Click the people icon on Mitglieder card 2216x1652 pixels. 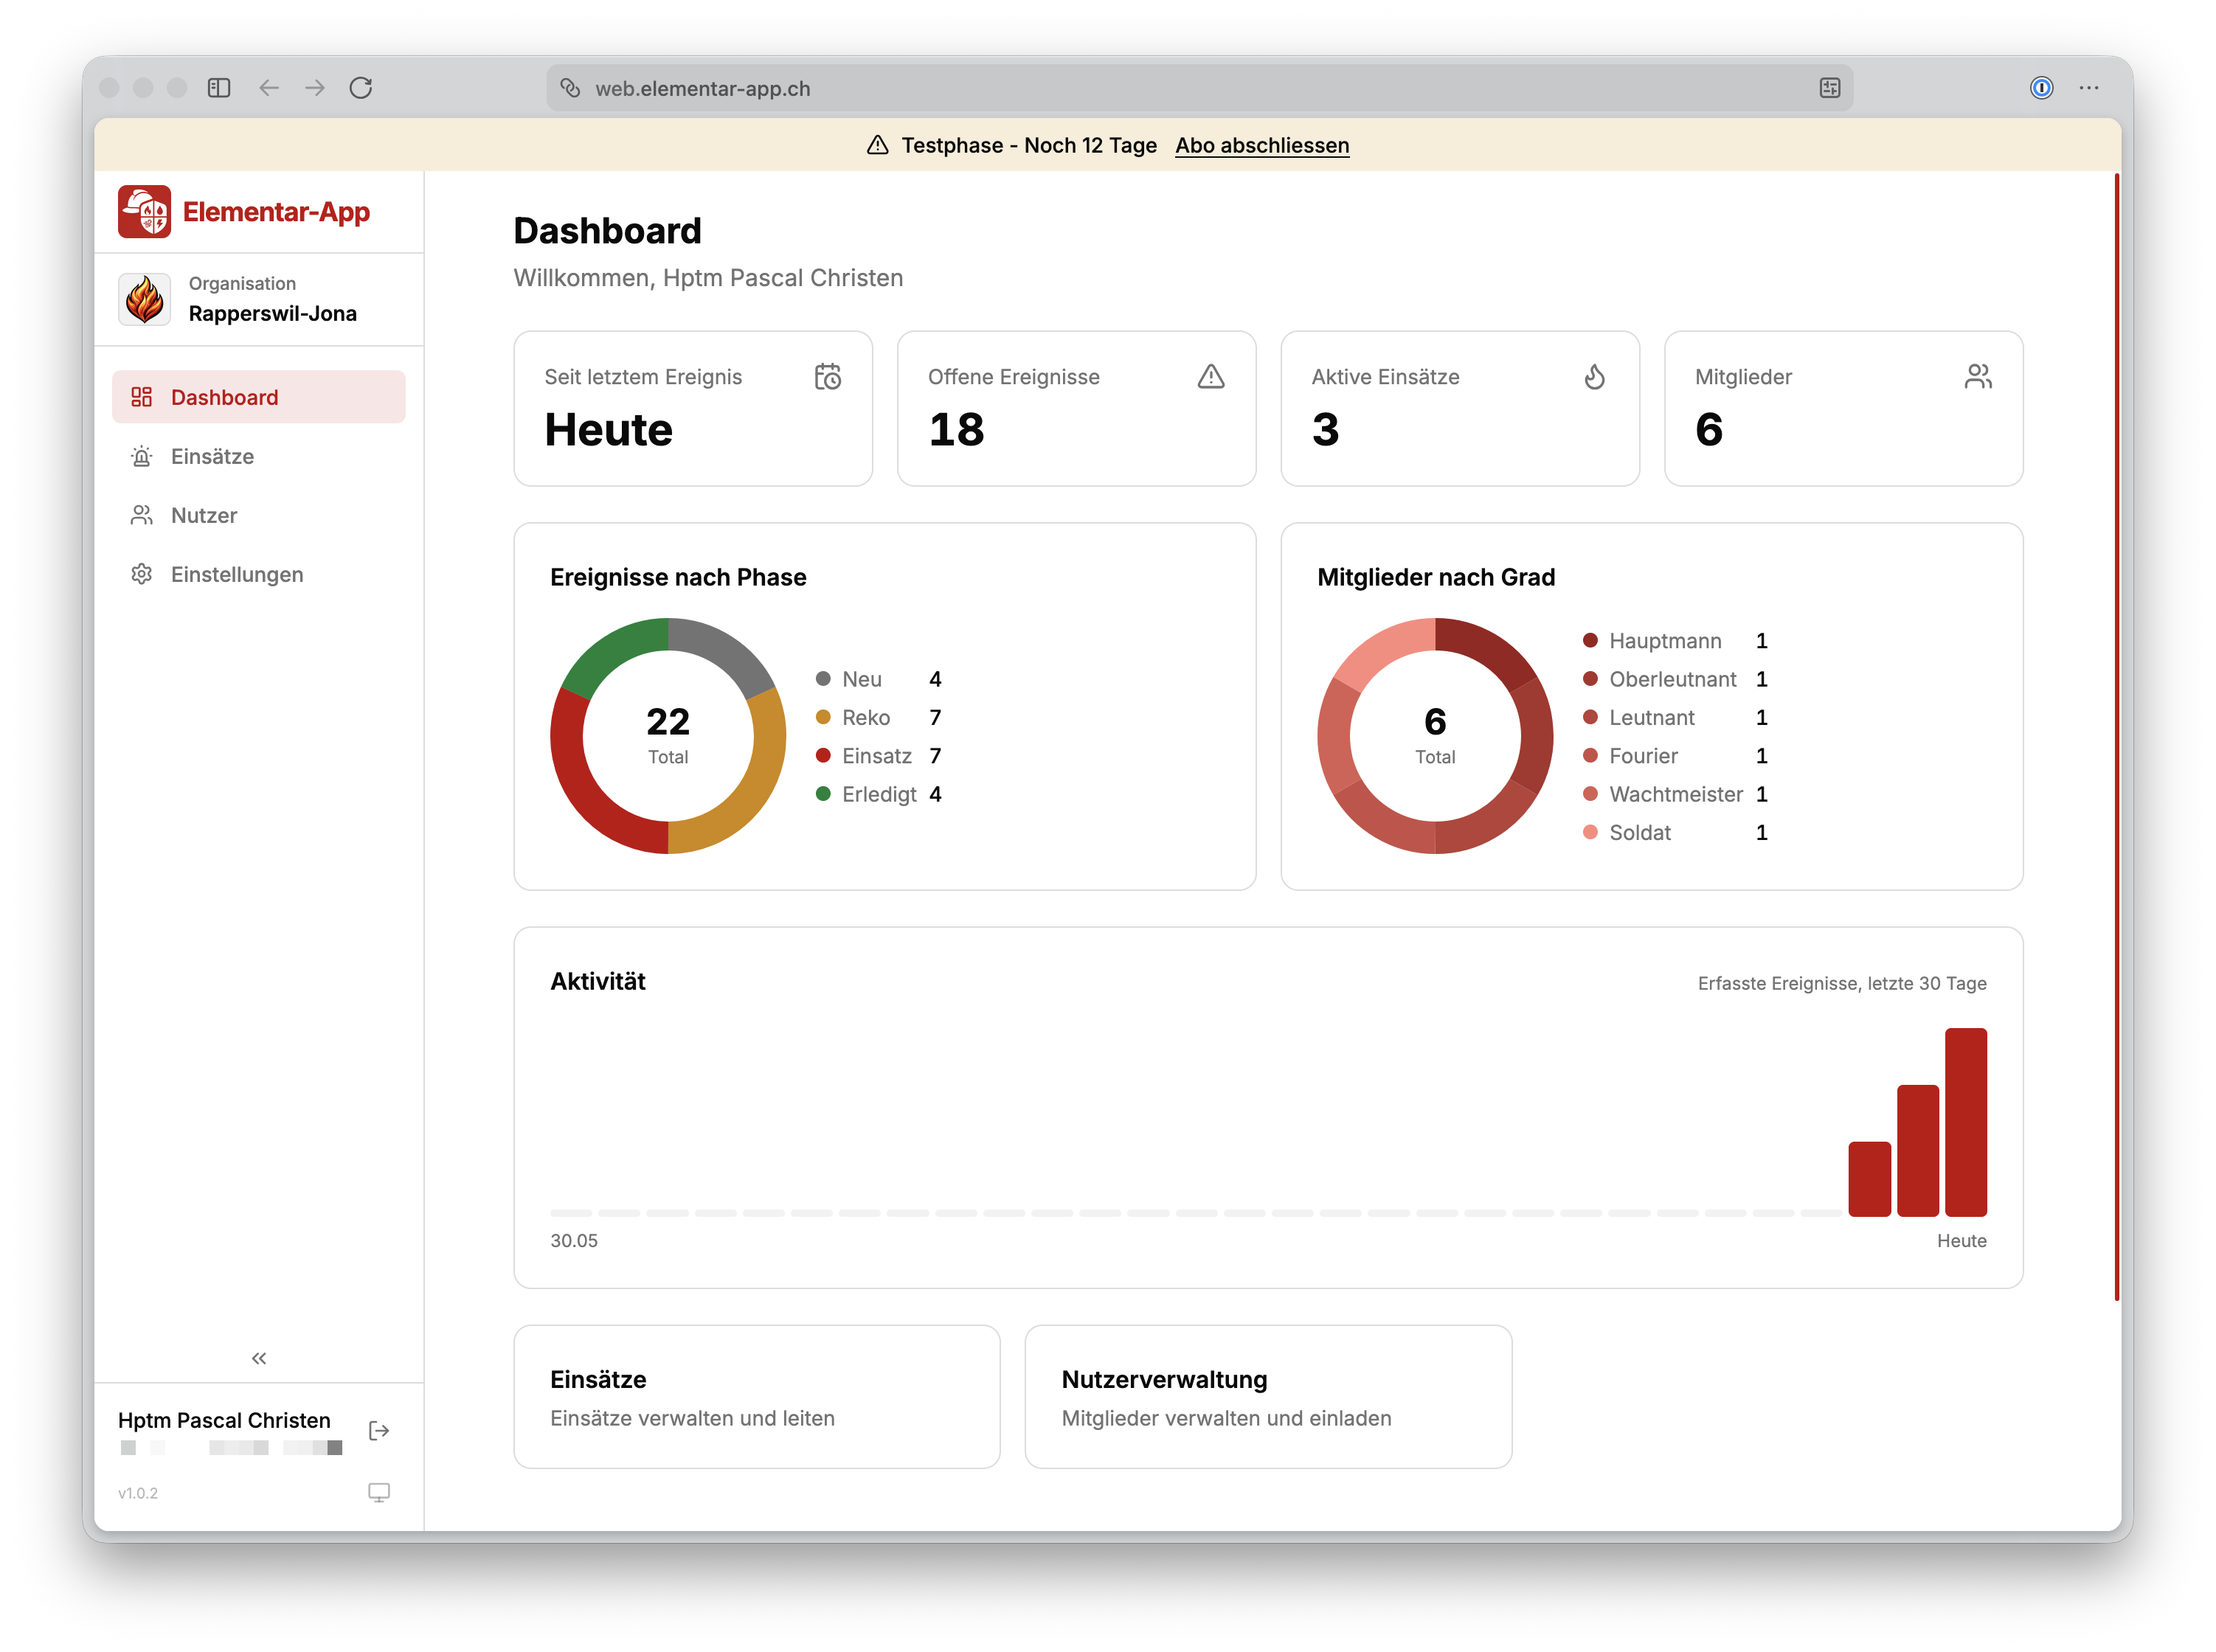1978,377
